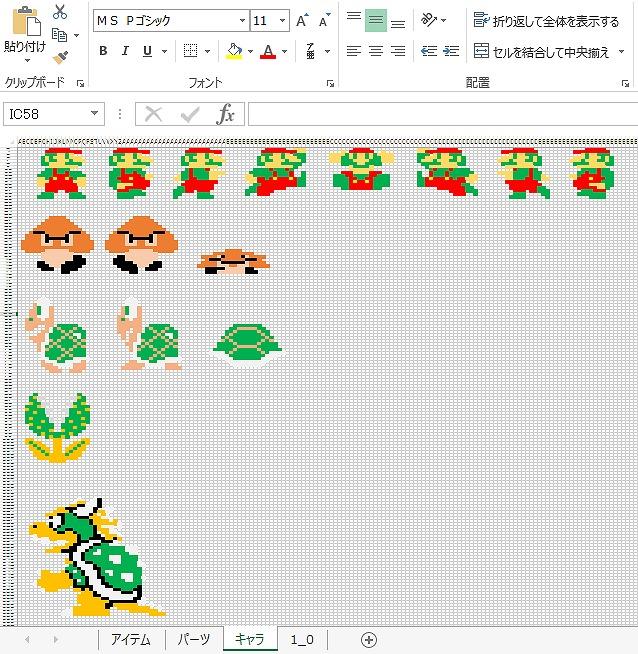Increase font size with the large A icon
Image resolution: width=638 pixels, height=654 pixels.
(302, 21)
